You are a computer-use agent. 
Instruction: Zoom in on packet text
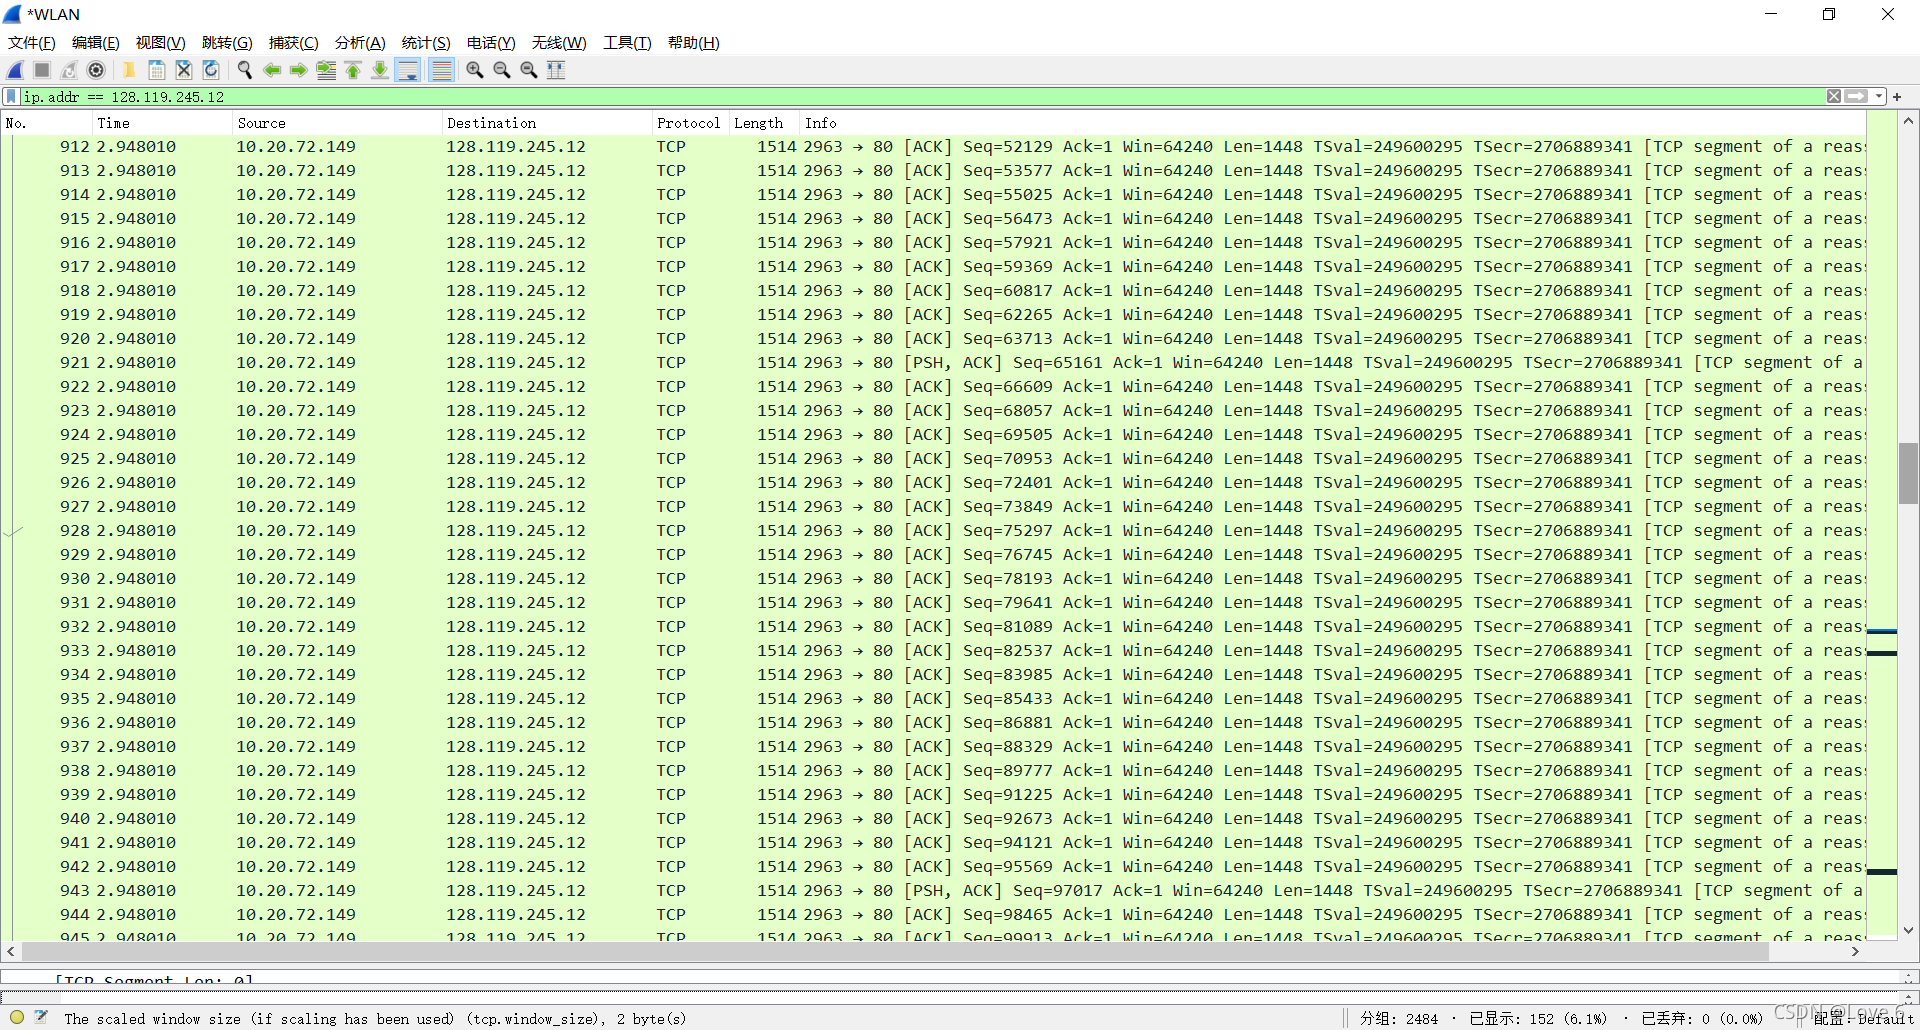coord(474,70)
